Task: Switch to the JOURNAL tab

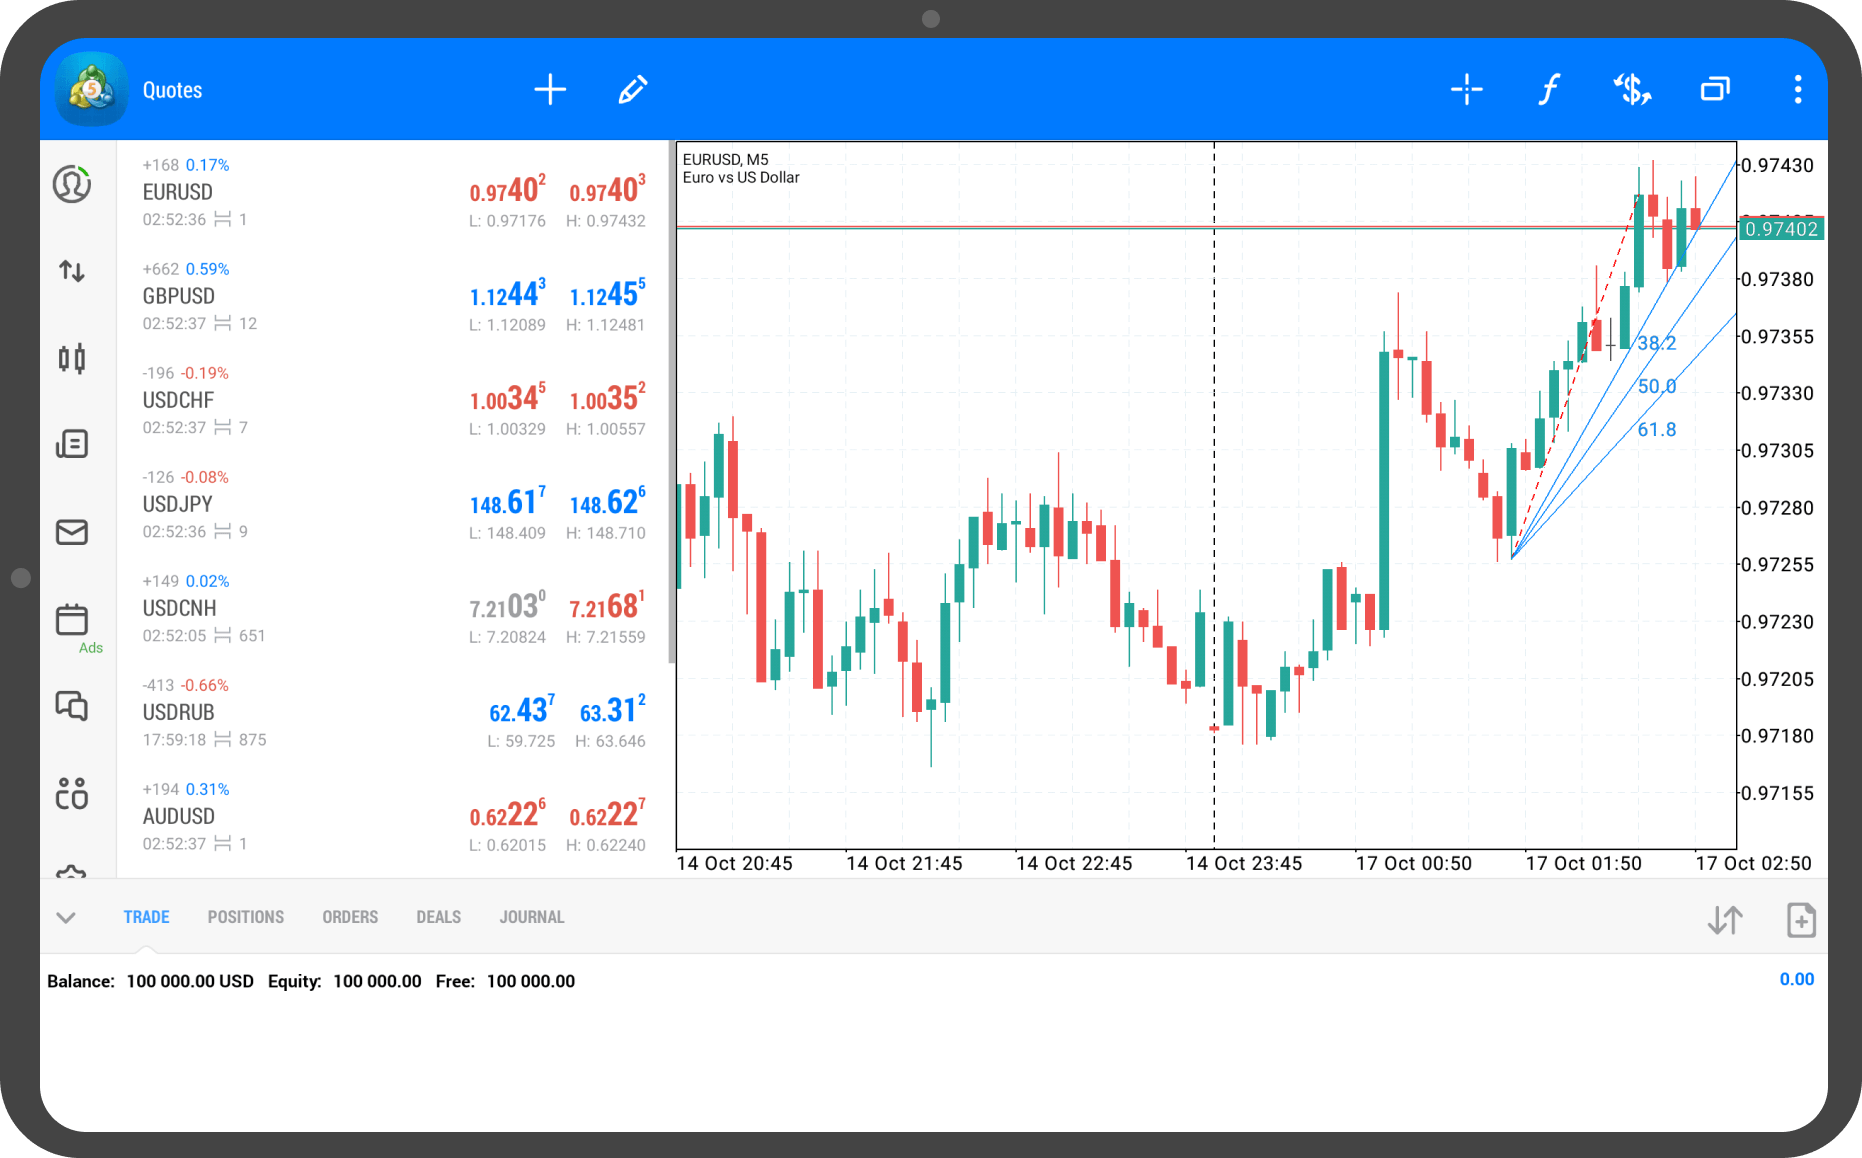Action: [531, 916]
